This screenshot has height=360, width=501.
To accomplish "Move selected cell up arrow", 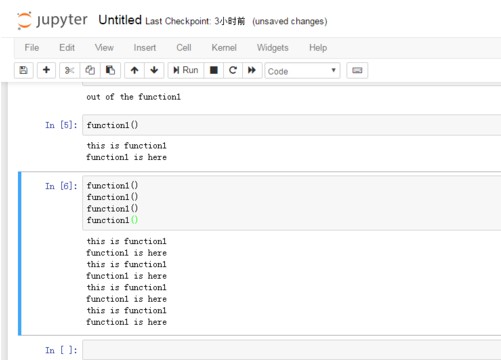I will [134, 70].
